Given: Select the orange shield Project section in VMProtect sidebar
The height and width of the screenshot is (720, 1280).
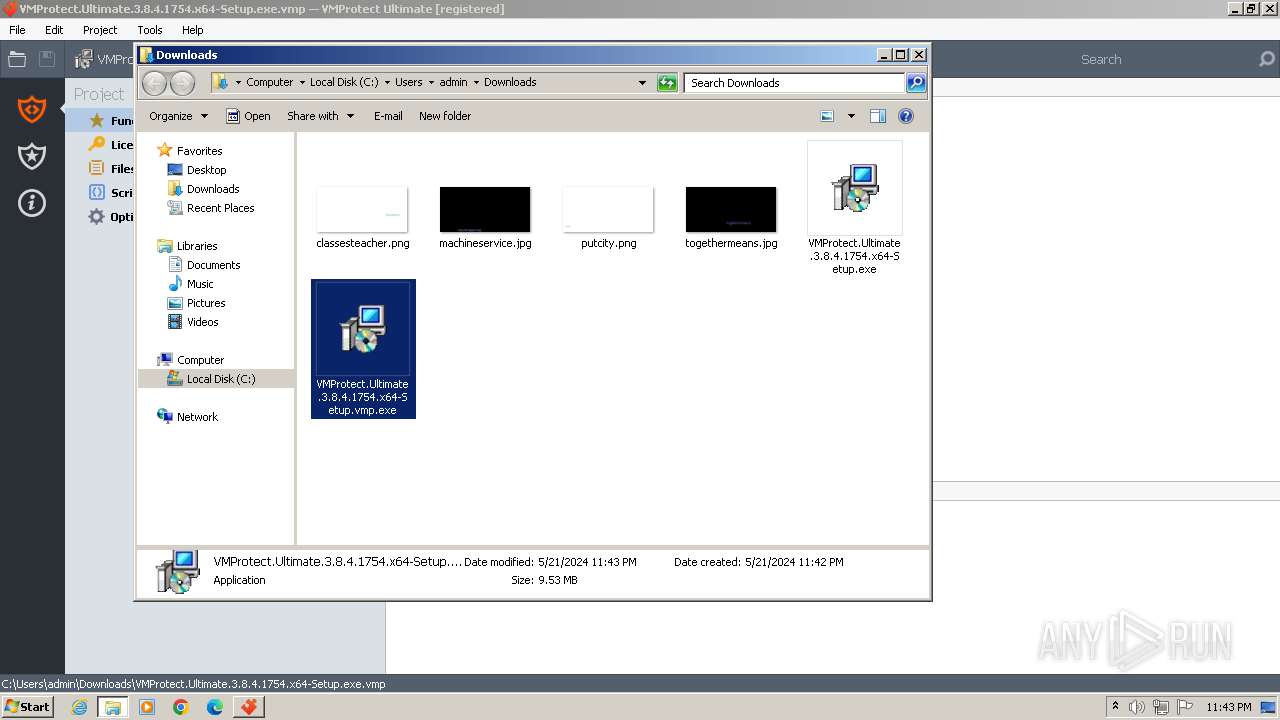Looking at the screenshot, I should coord(32,108).
